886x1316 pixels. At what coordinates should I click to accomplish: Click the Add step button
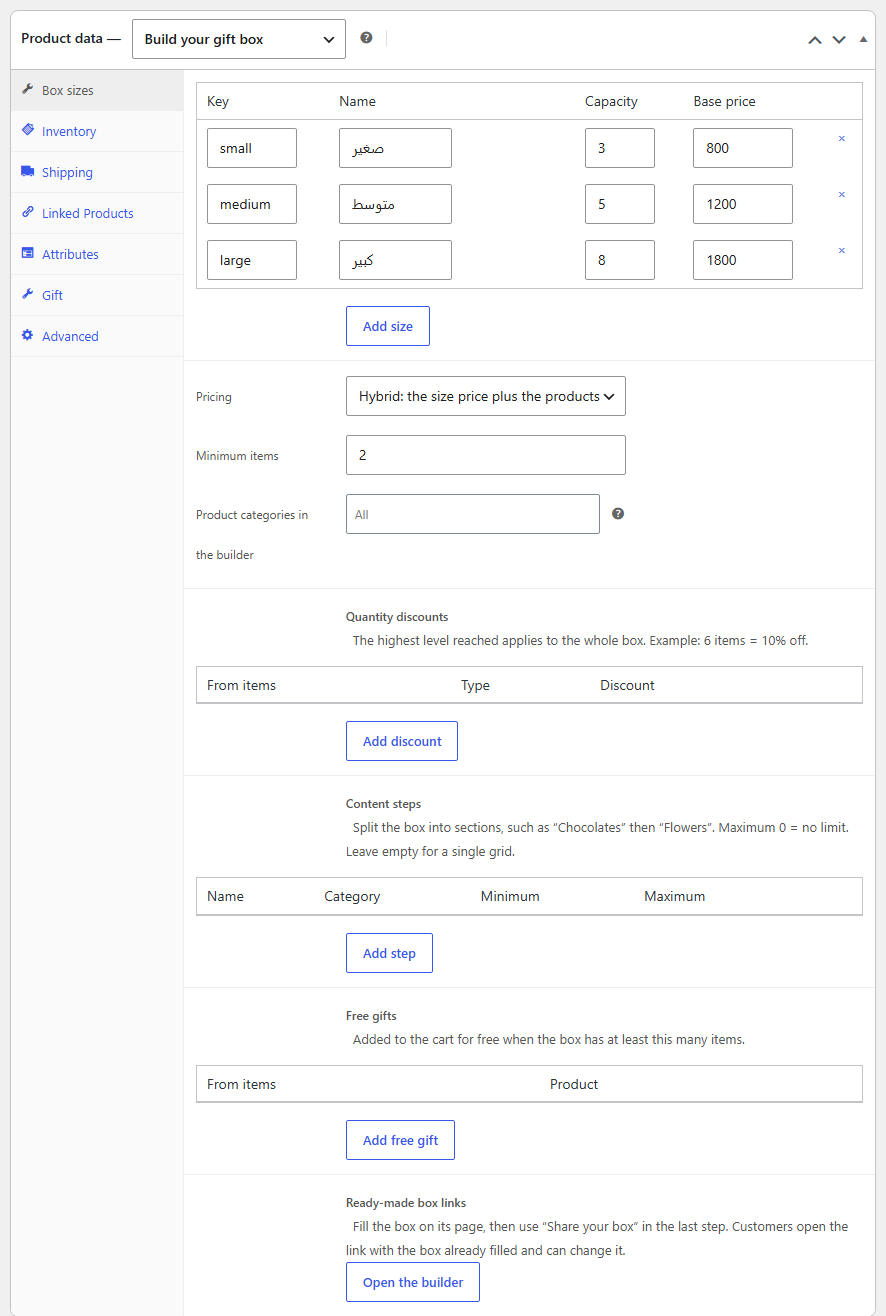[x=389, y=953]
